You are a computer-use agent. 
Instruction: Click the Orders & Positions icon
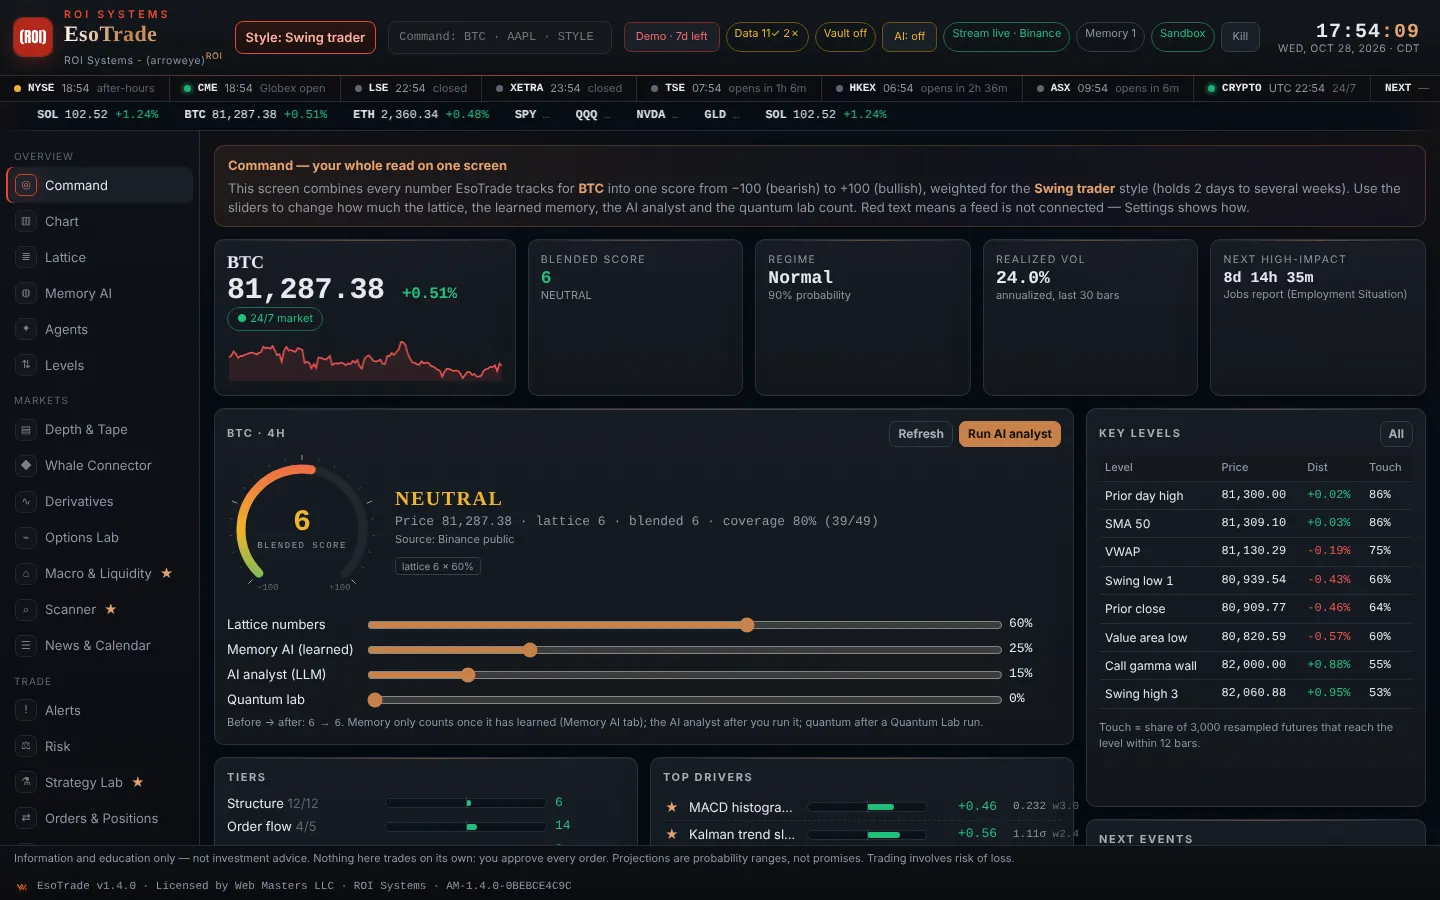[26, 818]
